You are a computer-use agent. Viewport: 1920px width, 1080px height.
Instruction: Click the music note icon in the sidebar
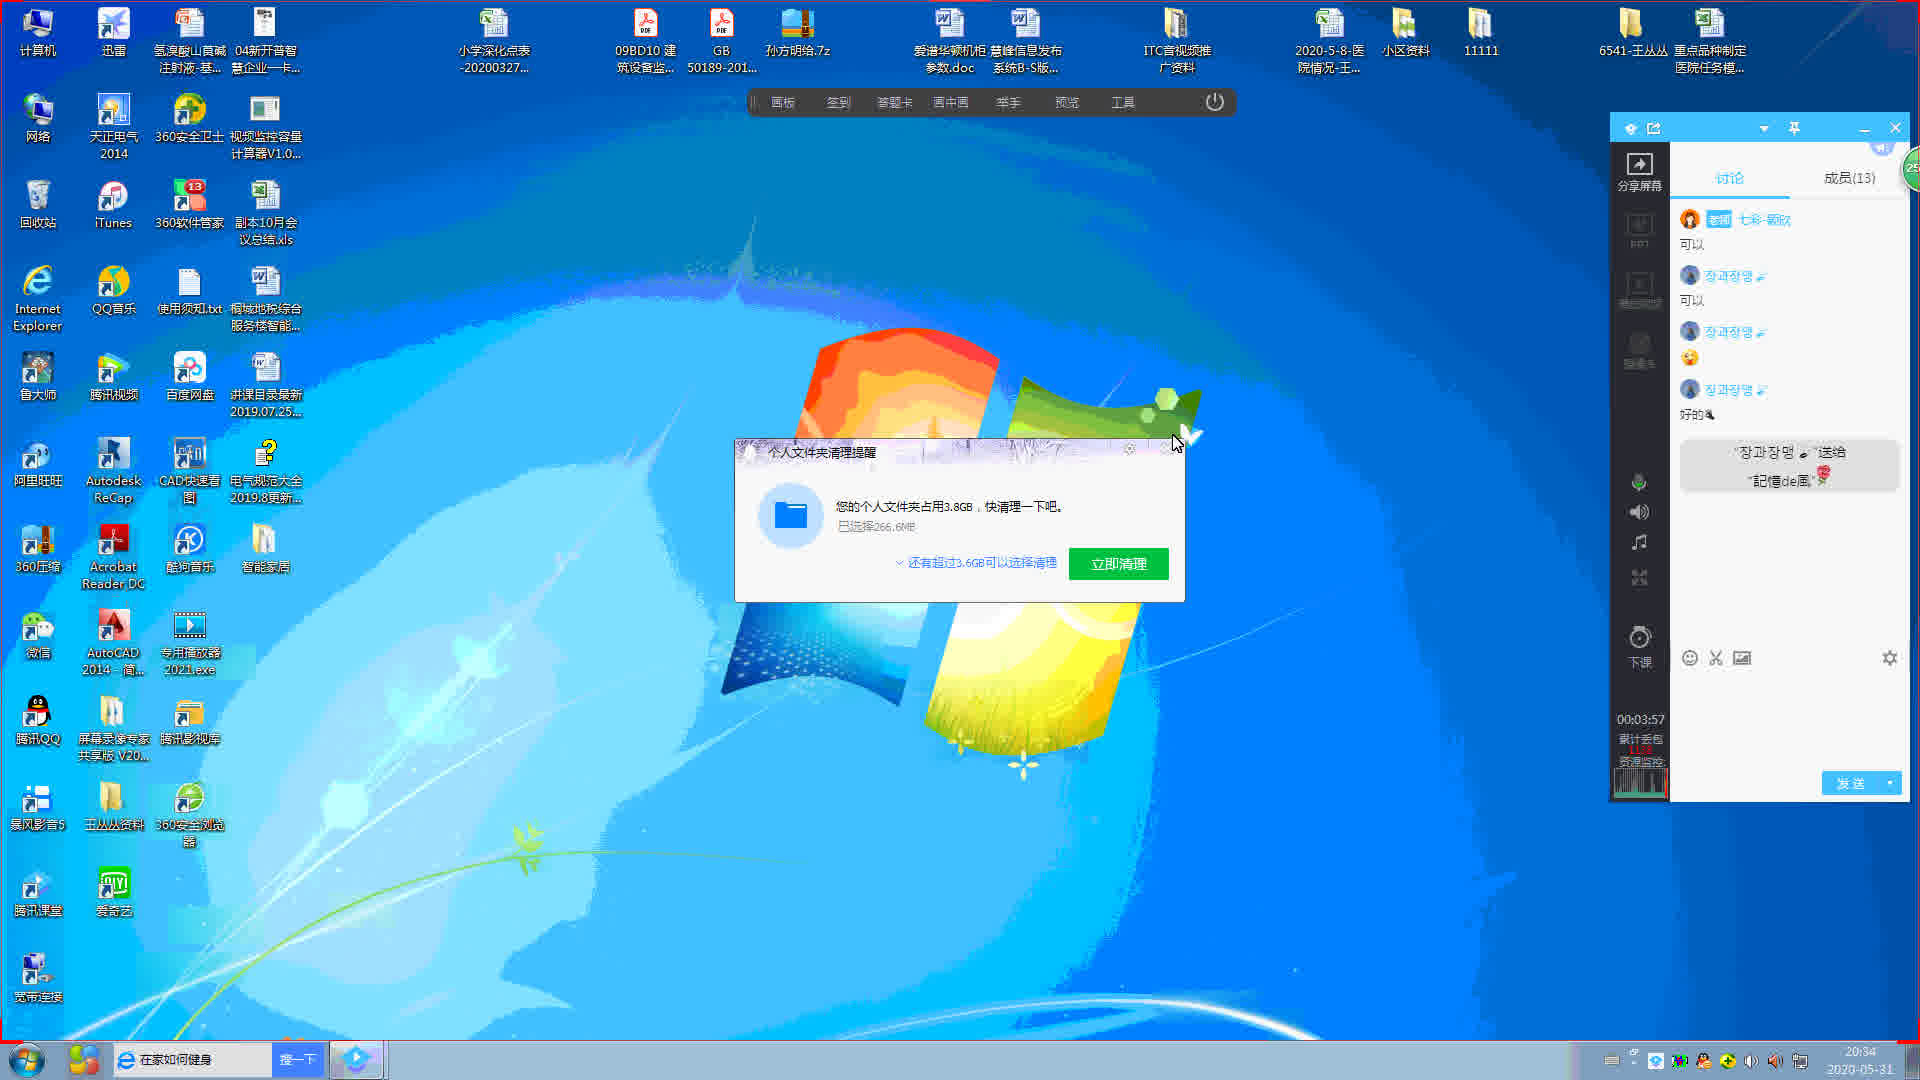pyautogui.click(x=1639, y=542)
